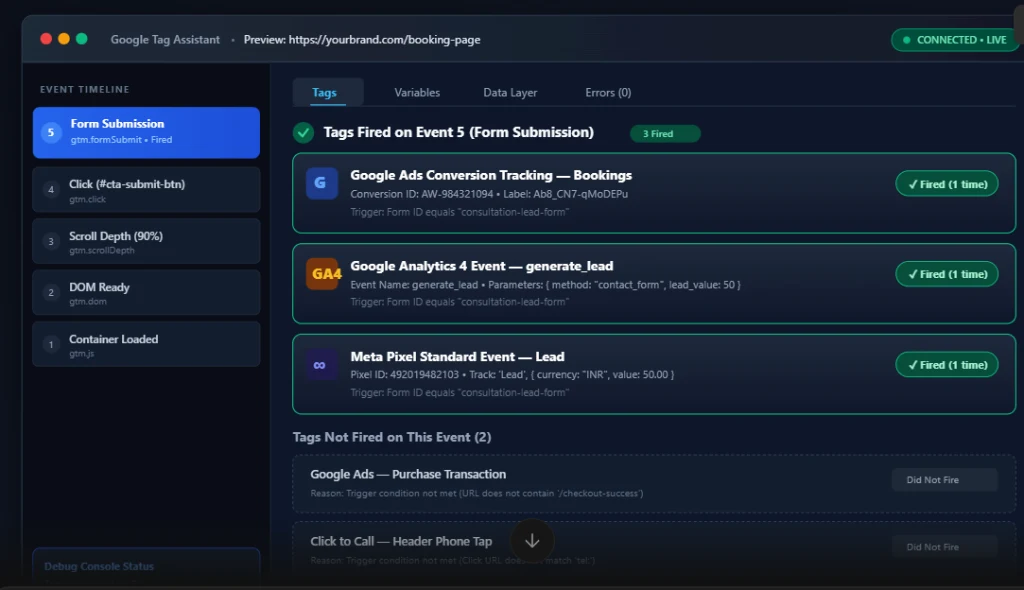Click event number 3 circle badge
Screen dimensions: 1024x590
pyautogui.click(x=51, y=241)
